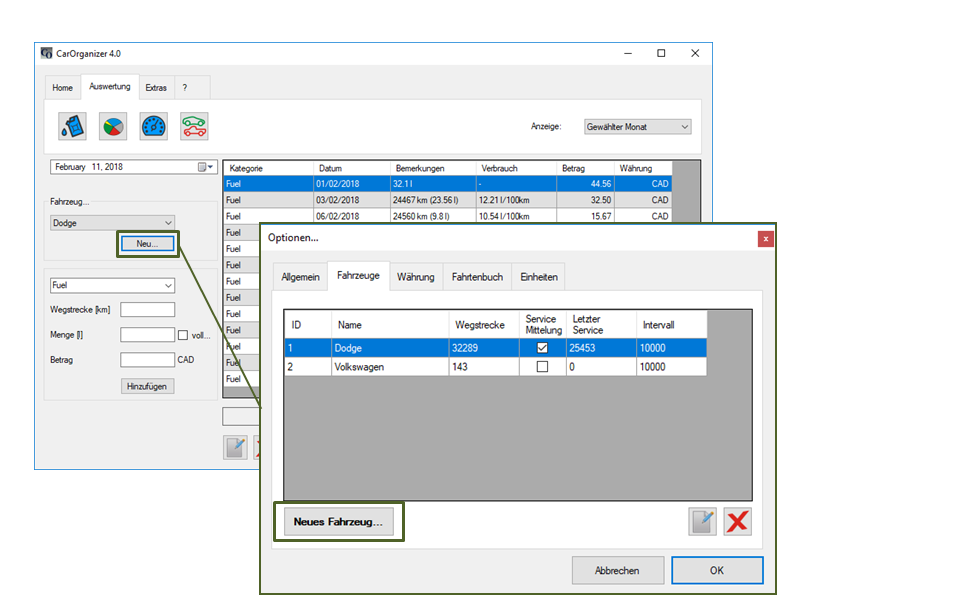This screenshot has height=600, width=960.
Task: Click the pie chart statistics icon
Action: 113,126
